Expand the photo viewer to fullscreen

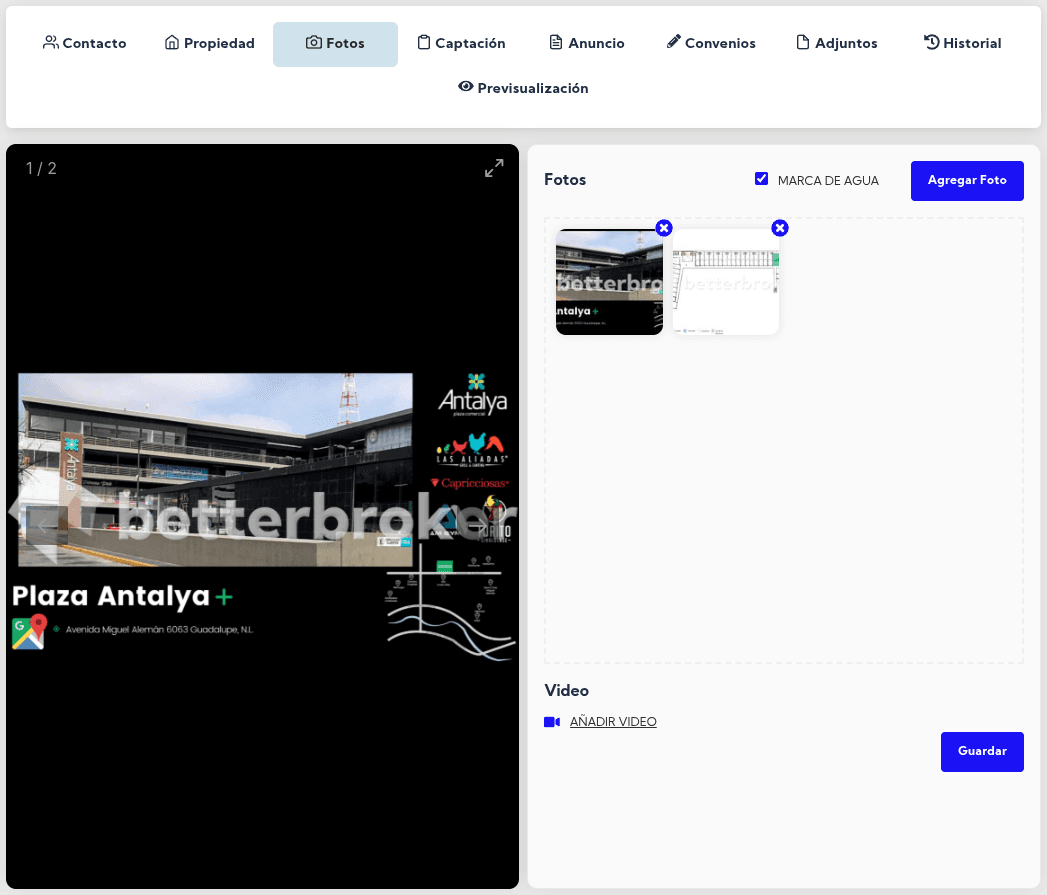click(494, 169)
